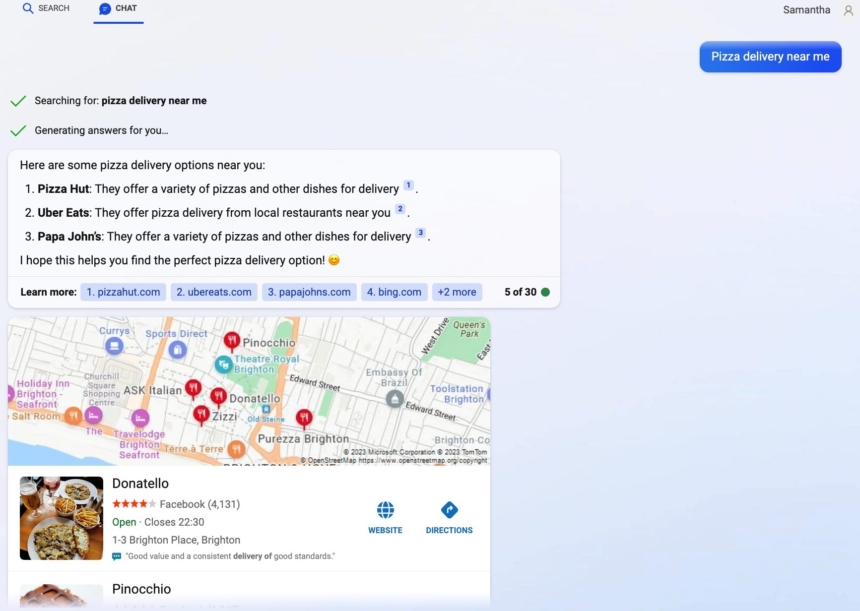Open Donatello's food photo thumbnail
860x611 pixels.
[x=60, y=518]
